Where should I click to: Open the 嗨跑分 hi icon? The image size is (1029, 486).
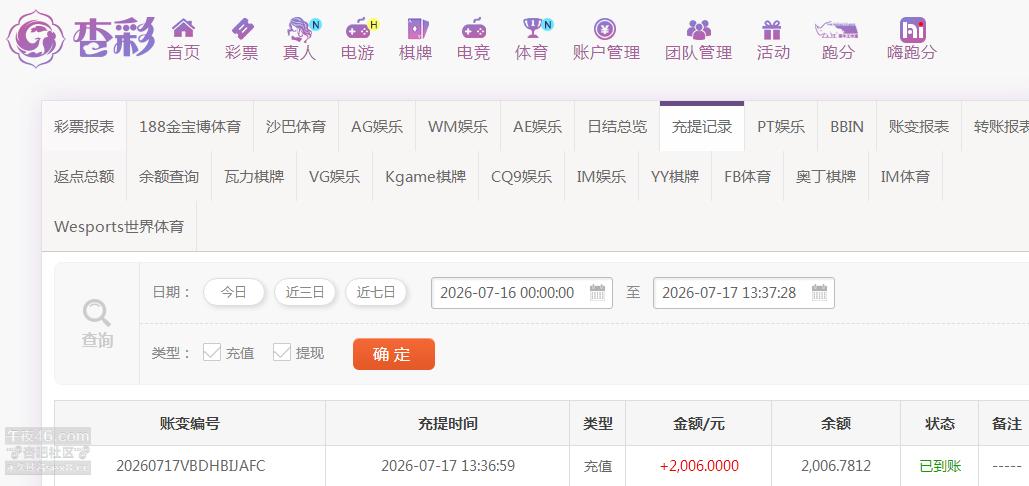pyautogui.click(x=912, y=30)
